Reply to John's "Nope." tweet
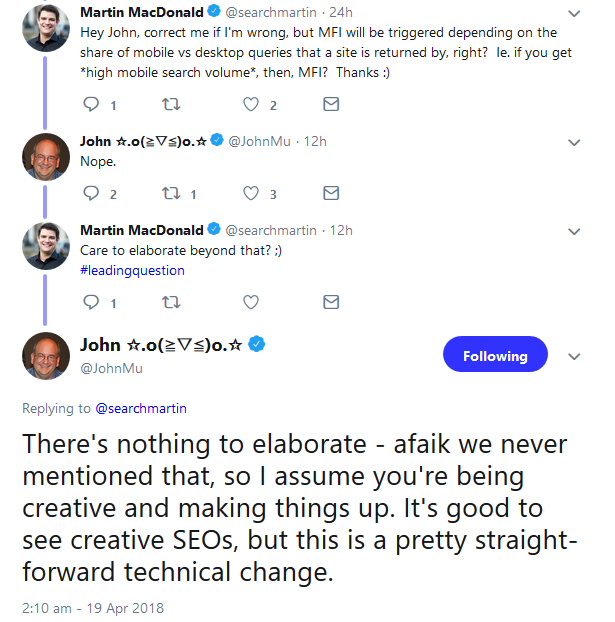Viewport: 615px width, 622px height. click(x=90, y=193)
